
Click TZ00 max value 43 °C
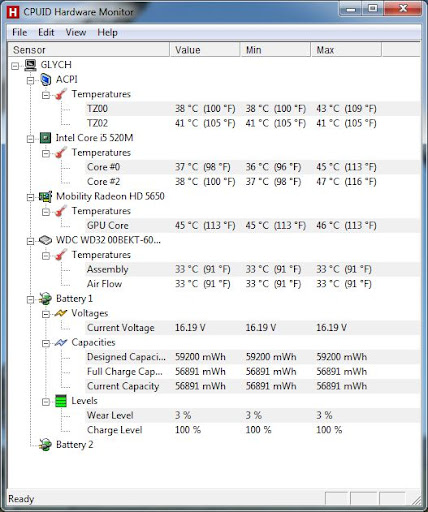[346, 109]
